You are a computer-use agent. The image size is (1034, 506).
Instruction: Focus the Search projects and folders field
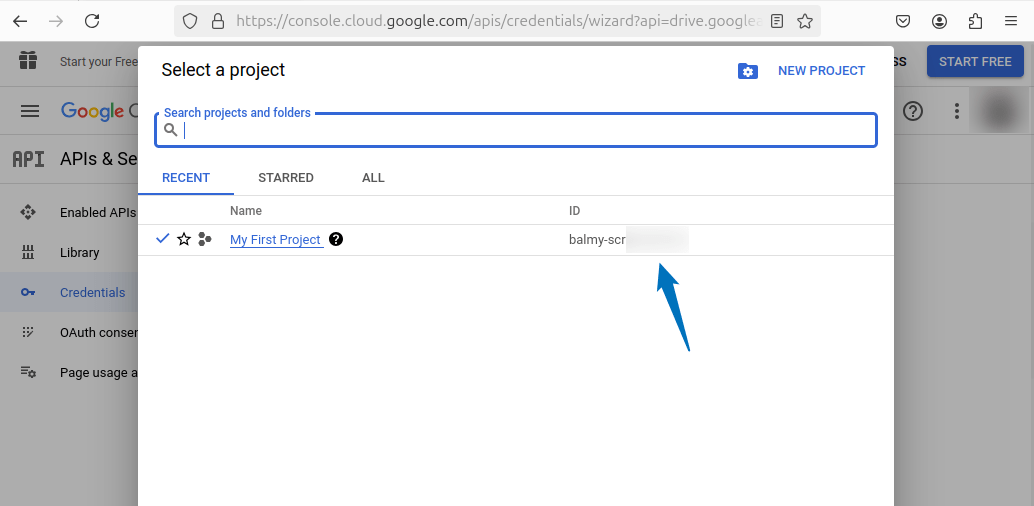[x=516, y=130]
